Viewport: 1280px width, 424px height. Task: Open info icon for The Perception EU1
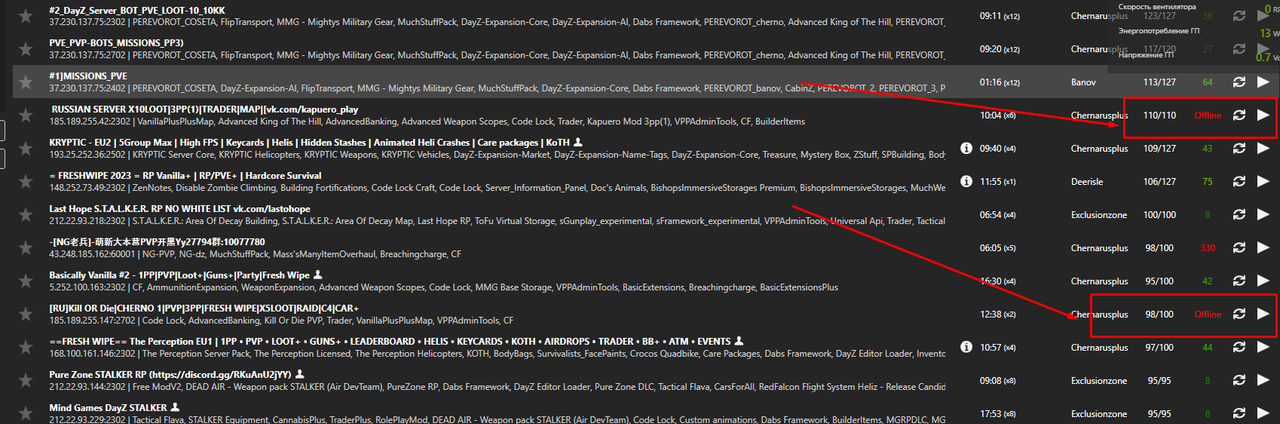coord(966,347)
